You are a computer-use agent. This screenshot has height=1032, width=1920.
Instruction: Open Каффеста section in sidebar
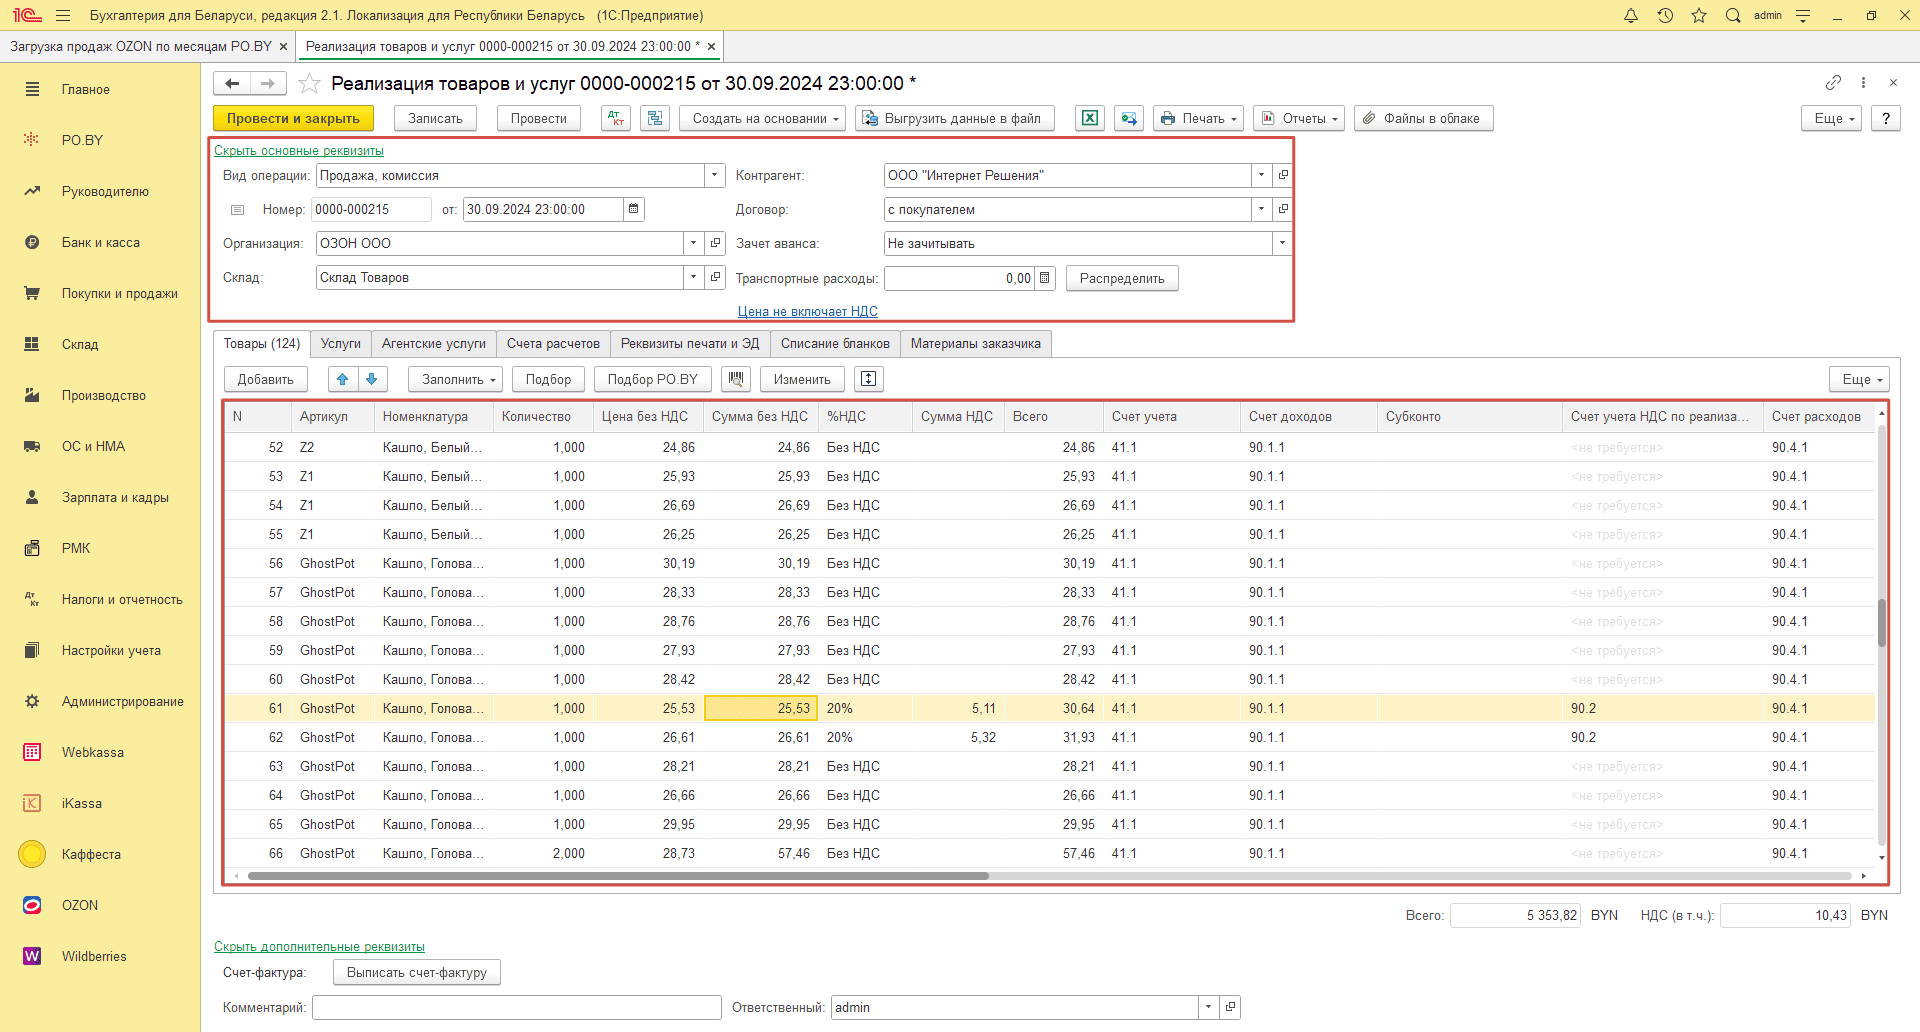pyautogui.click(x=91, y=854)
